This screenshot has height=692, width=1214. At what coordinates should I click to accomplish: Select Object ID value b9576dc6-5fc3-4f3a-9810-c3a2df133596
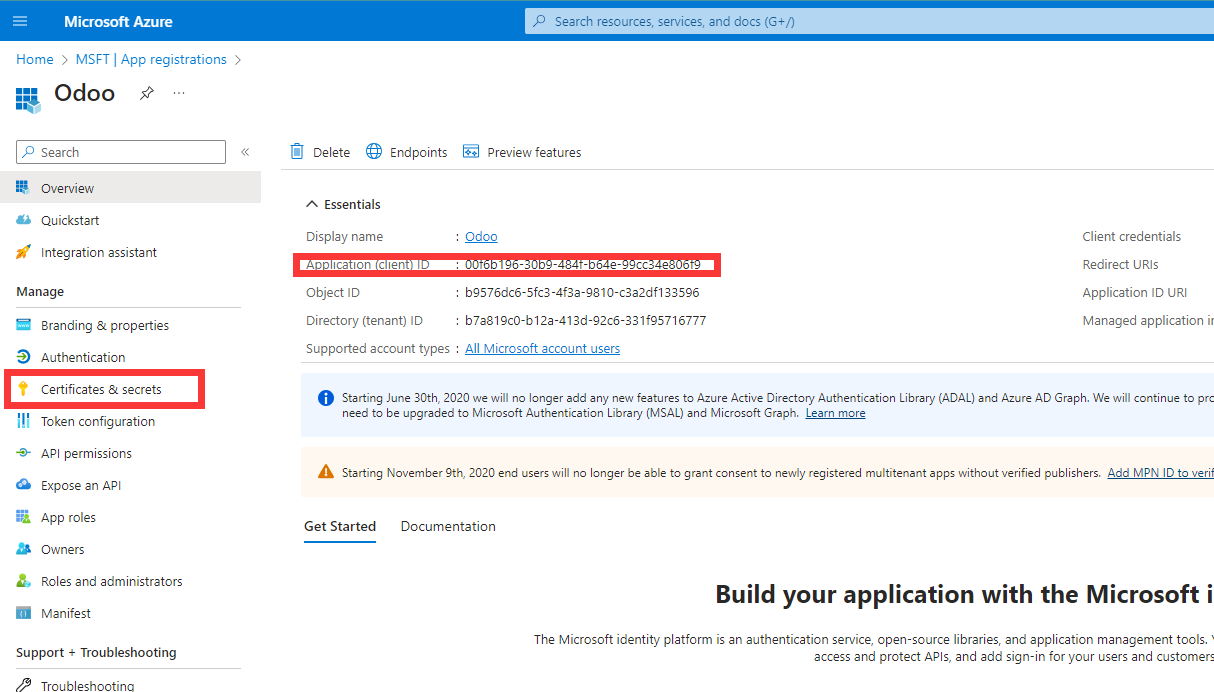point(582,293)
